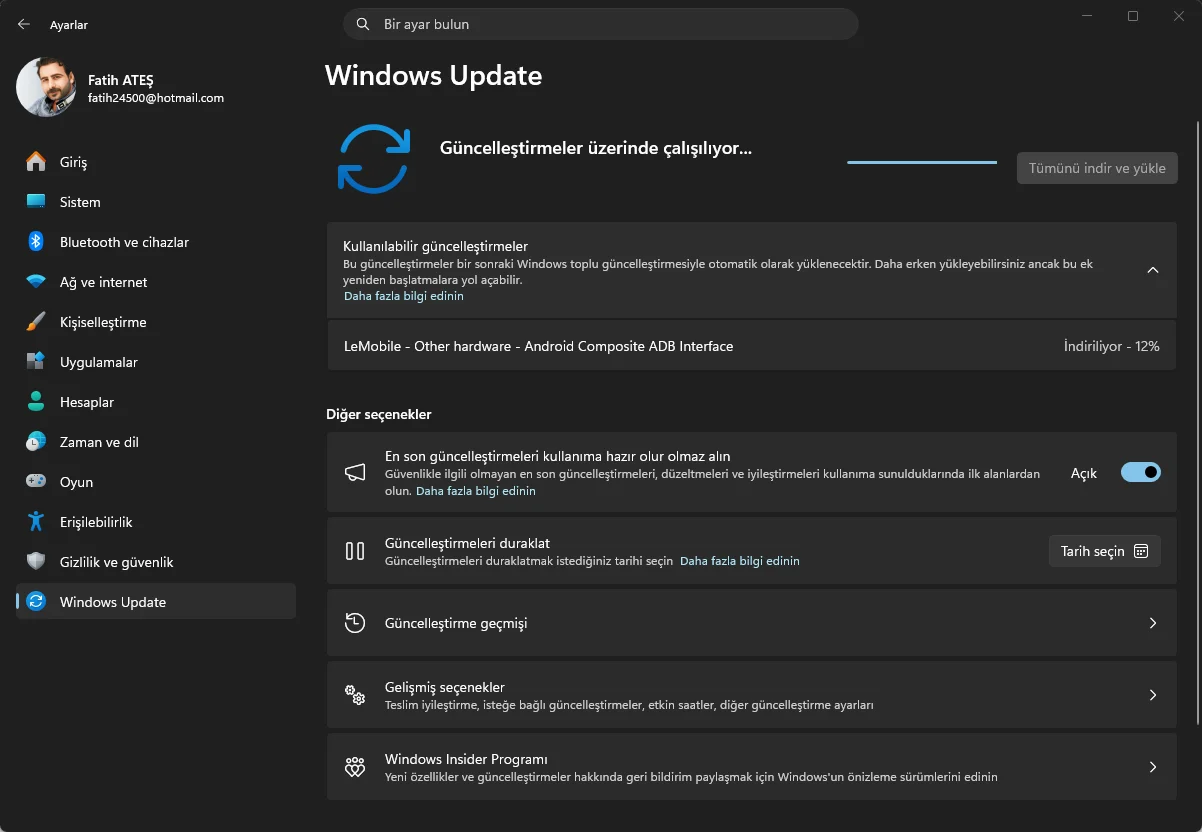Click Daha fazla bilgi edinin under available updates
Viewport: 1202px width, 832px height.
404,296
